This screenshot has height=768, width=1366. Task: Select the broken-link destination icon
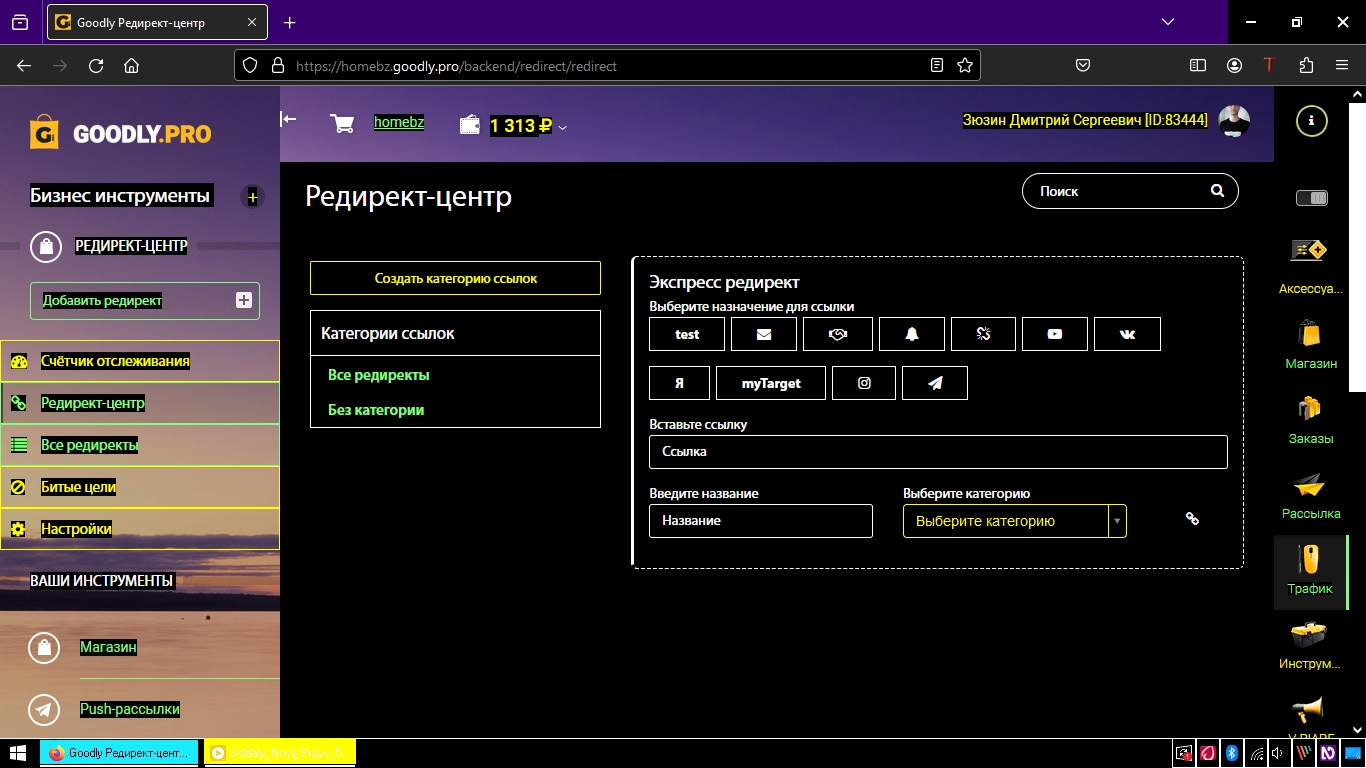click(x=983, y=334)
